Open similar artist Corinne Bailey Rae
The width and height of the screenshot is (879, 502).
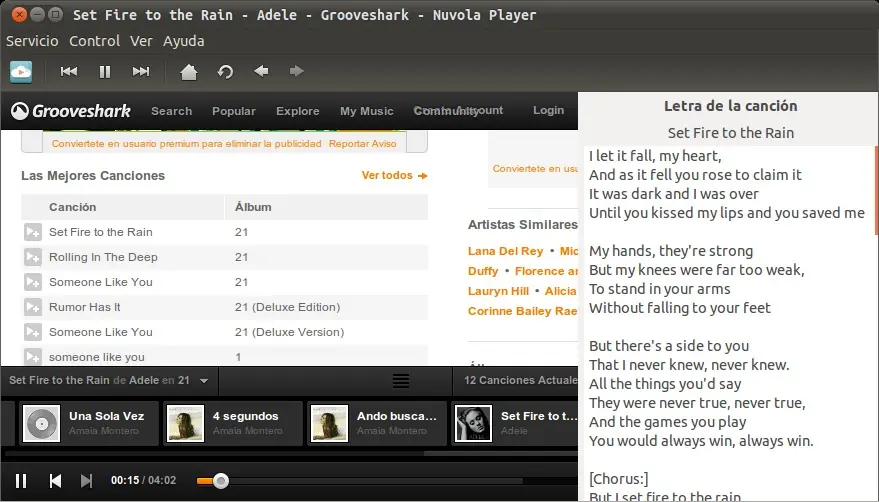click(x=522, y=311)
